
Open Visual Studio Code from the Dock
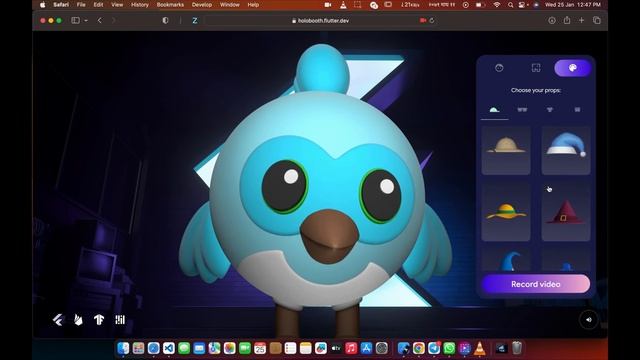pyautogui.click(x=169, y=348)
